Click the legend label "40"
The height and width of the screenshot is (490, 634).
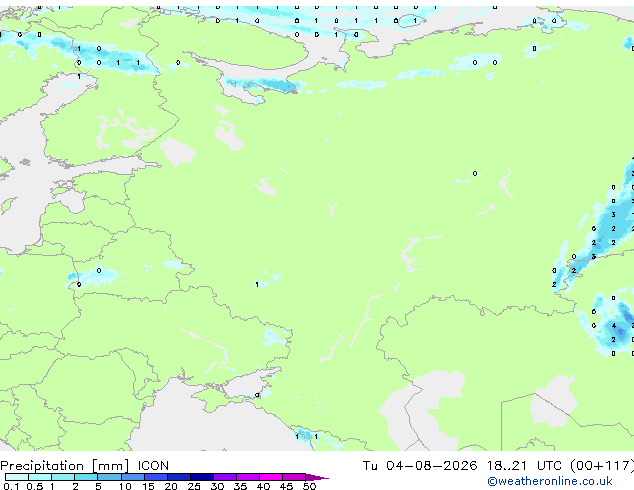(263, 486)
